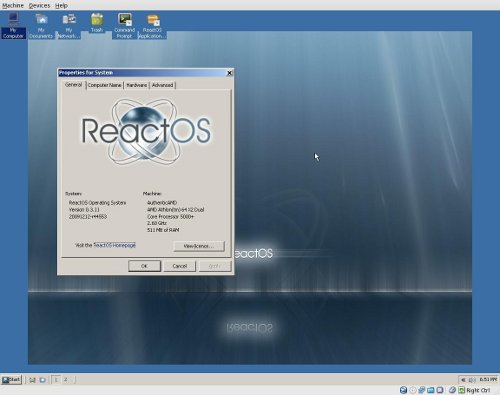Image resolution: width=500 pixels, height=395 pixels.
Task: Switch to virtual desktop 1
Action: tap(56, 380)
